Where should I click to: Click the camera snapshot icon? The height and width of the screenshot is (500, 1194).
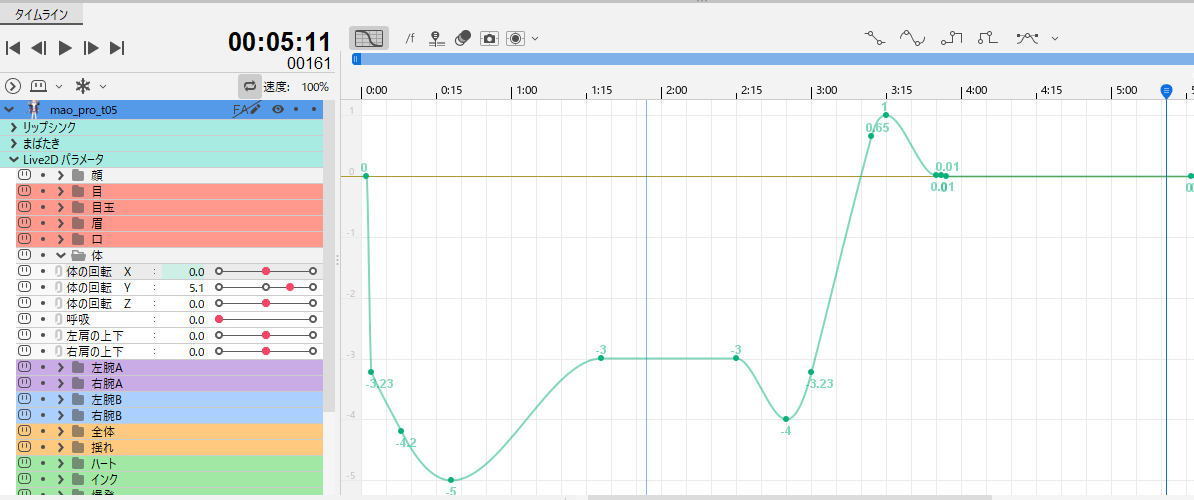[x=489, y=38]
